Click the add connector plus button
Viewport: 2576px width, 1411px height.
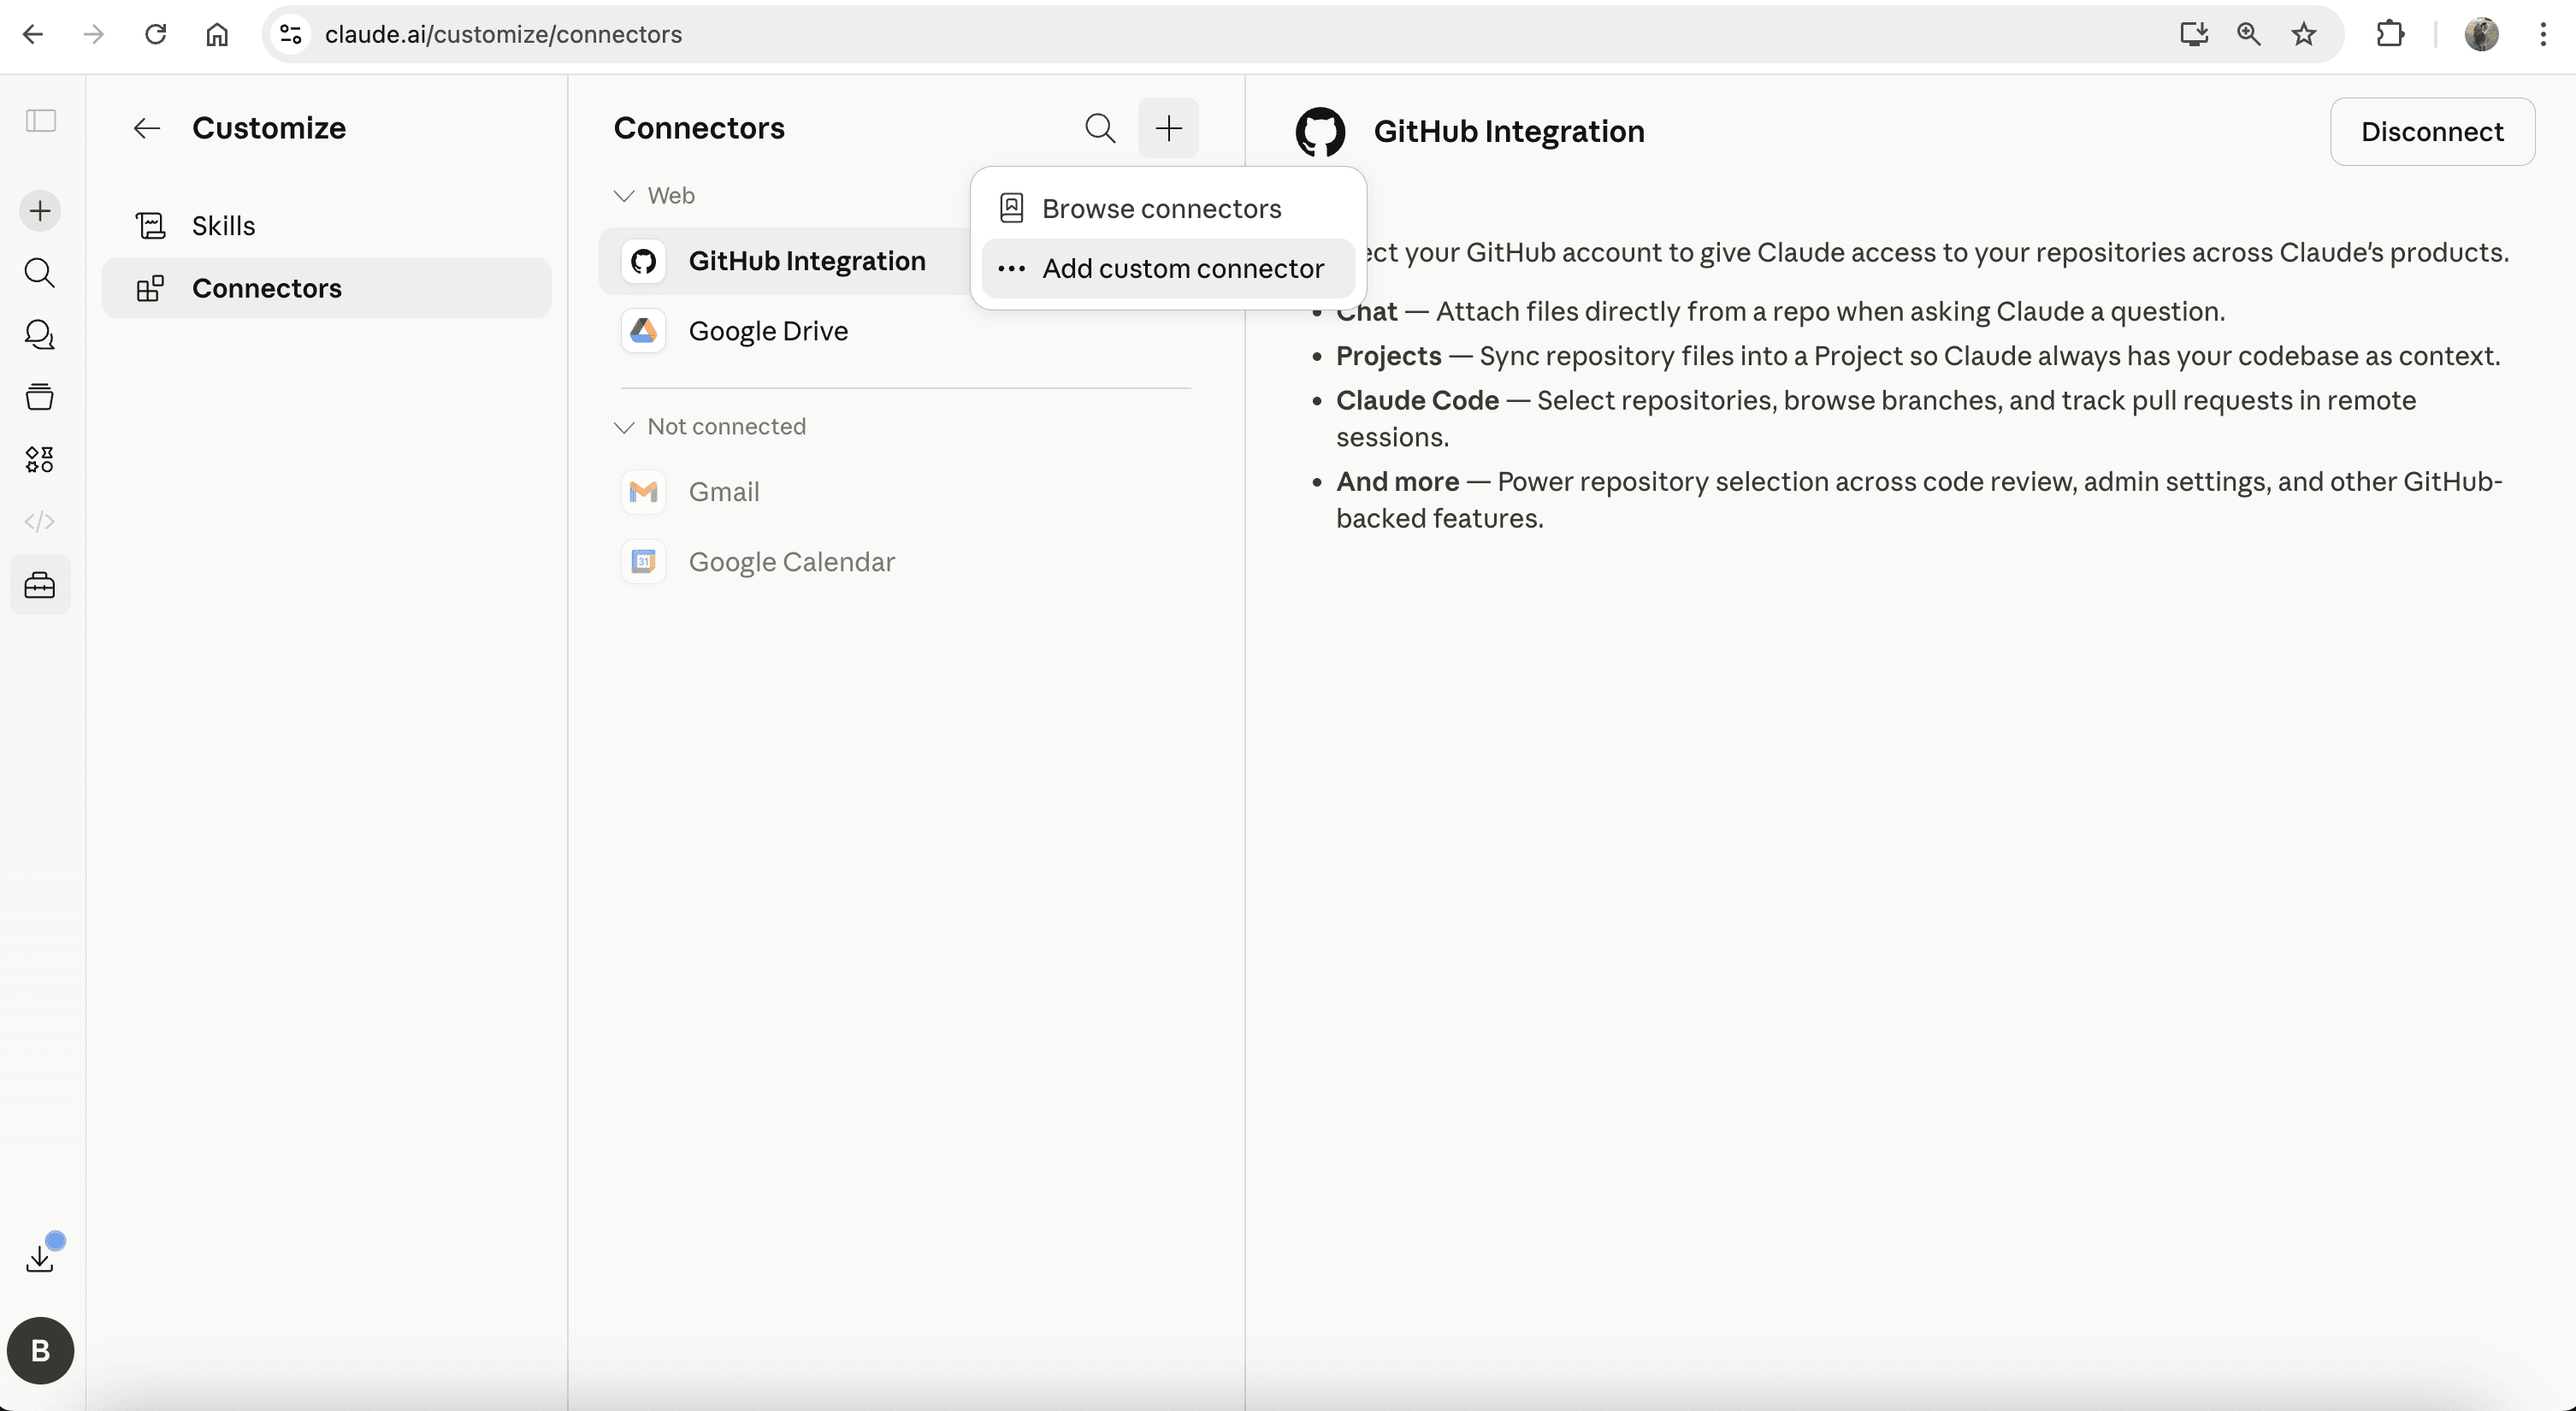pyautogui.click(x=1168, y=128)
